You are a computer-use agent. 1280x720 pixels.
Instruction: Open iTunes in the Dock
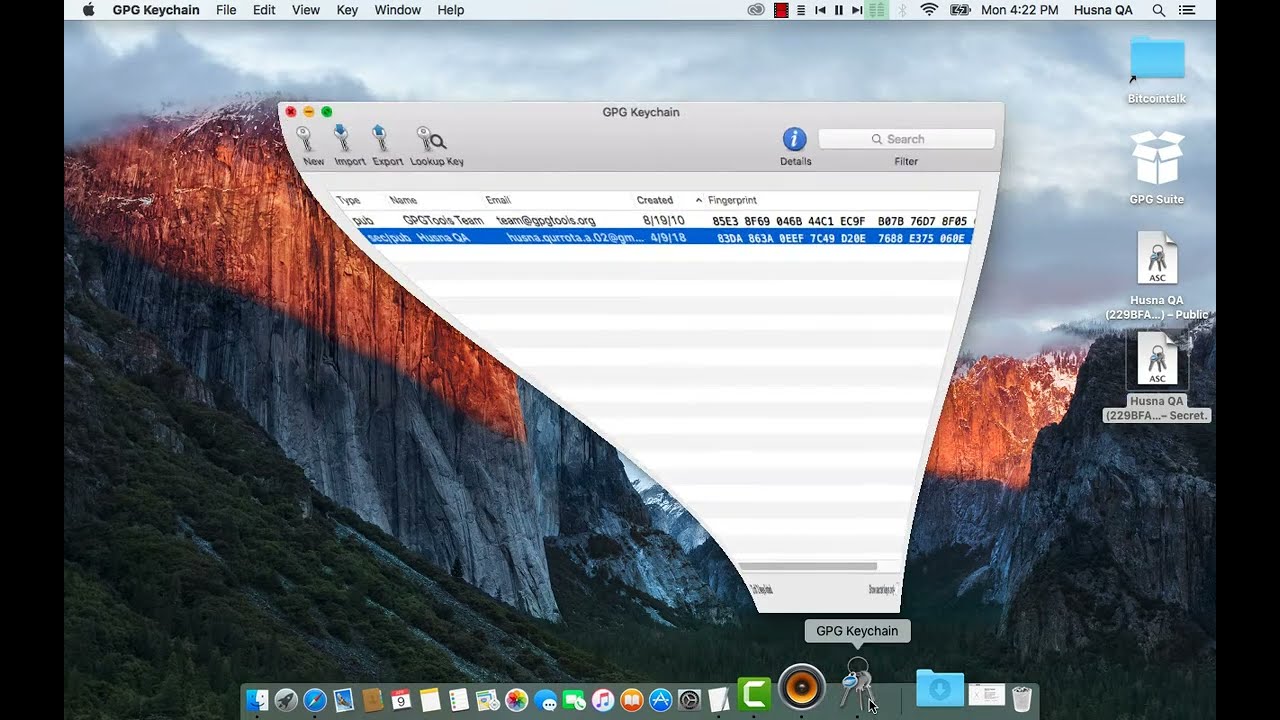603,699
